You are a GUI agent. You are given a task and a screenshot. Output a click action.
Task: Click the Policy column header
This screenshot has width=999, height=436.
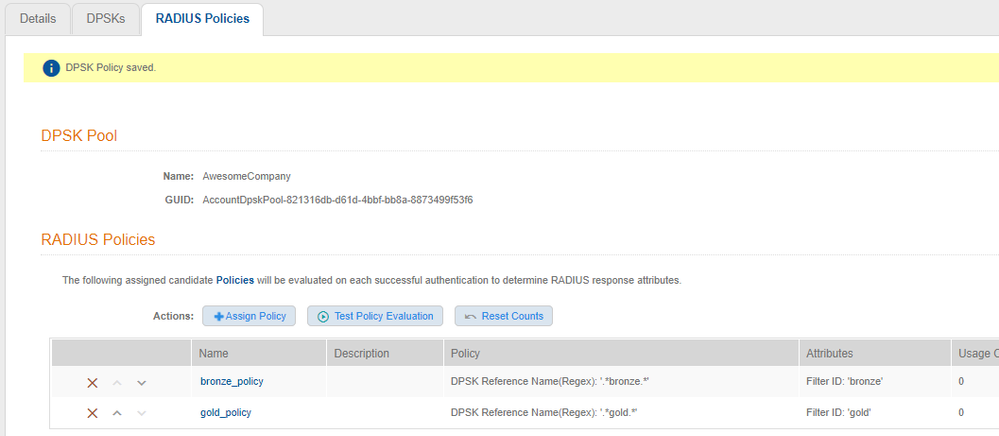coord(466,353)
